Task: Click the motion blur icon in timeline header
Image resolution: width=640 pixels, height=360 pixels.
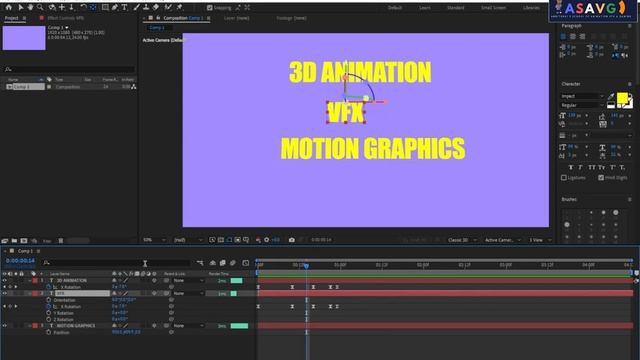Action: tap(233, 263)
